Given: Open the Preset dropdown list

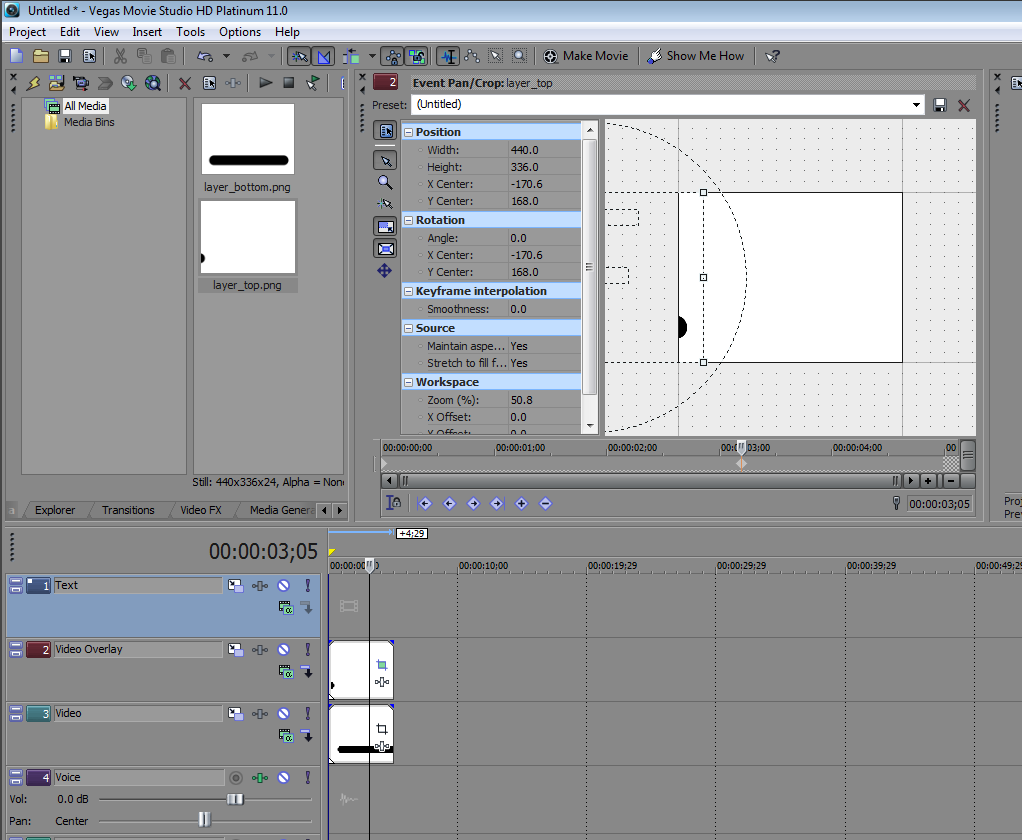Looking at the screenshot, I should click(916, 105).
